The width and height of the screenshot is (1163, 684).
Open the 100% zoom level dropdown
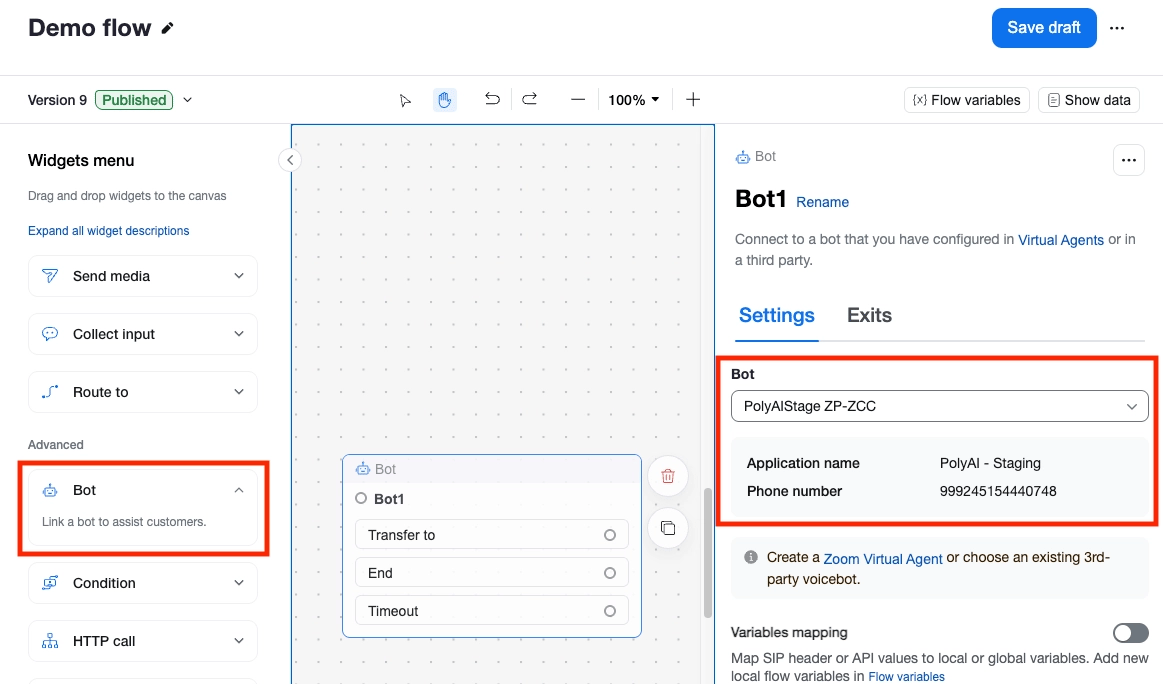(633, 100)
